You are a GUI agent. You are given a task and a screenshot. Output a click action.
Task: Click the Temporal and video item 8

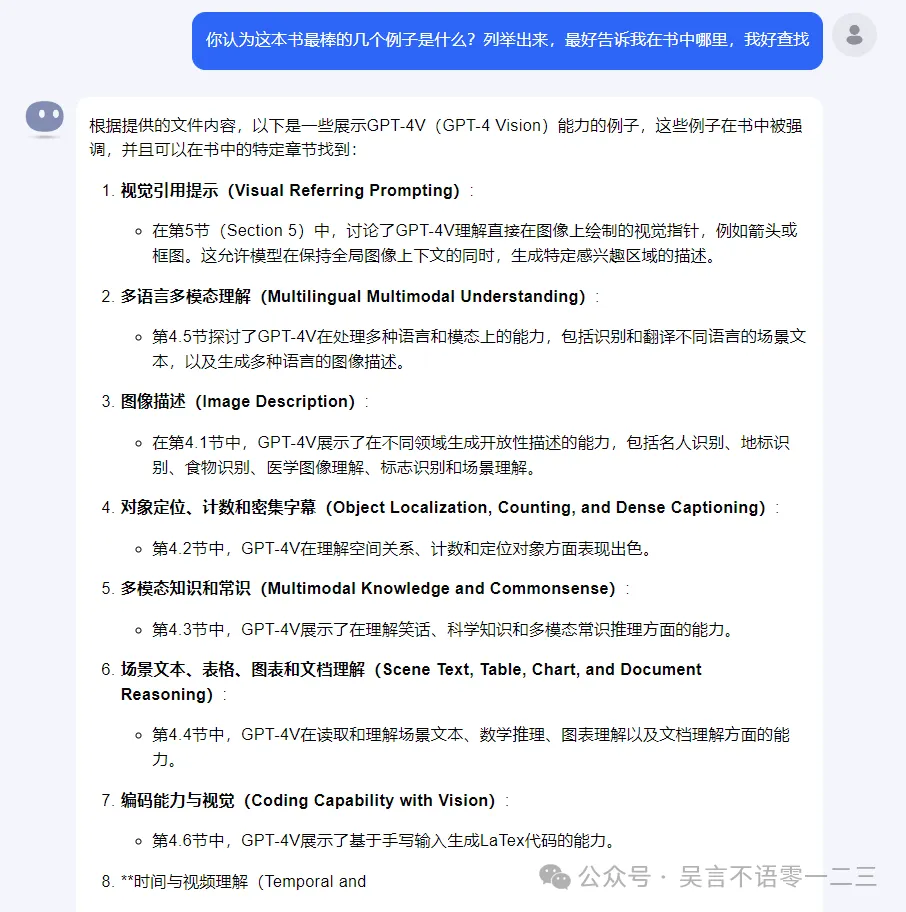[244, 881]
